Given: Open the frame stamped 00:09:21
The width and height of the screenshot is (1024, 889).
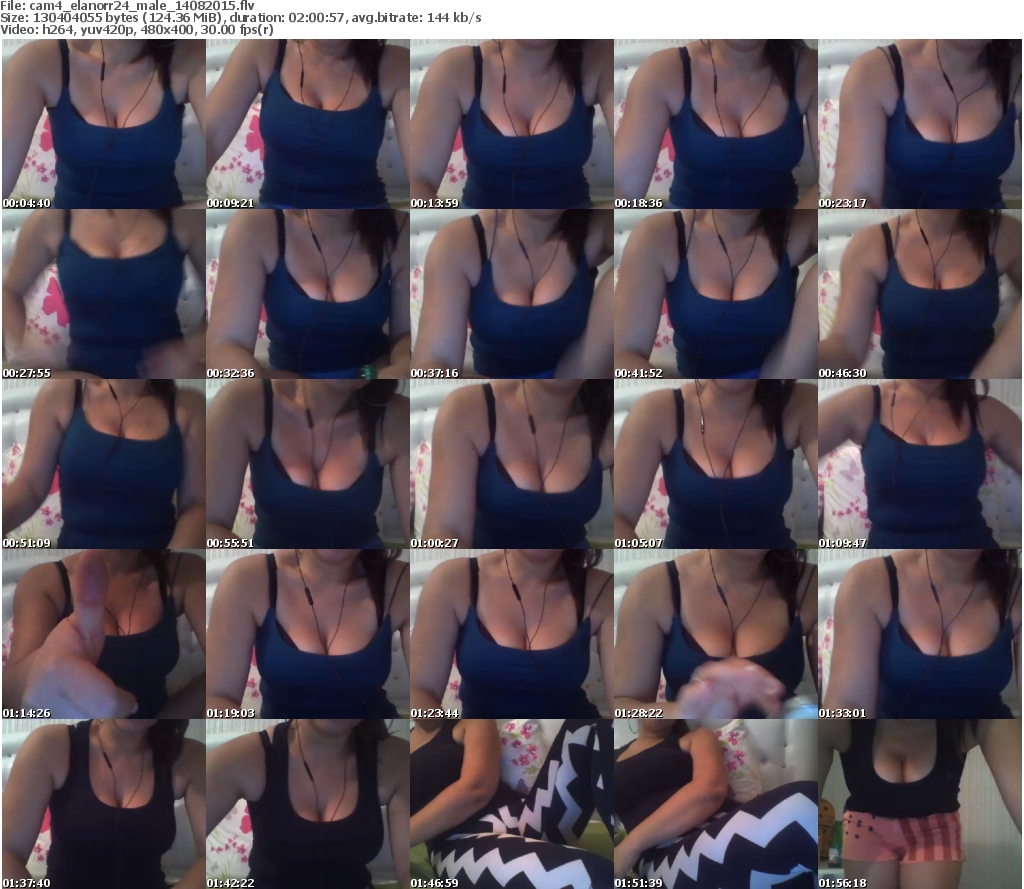Looking at the screenshot, I should click(308, 124).
